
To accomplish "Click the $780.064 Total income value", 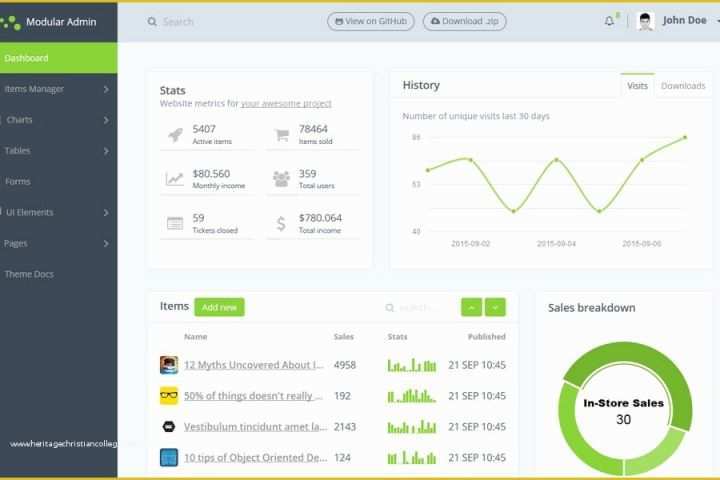I will 320,218.
